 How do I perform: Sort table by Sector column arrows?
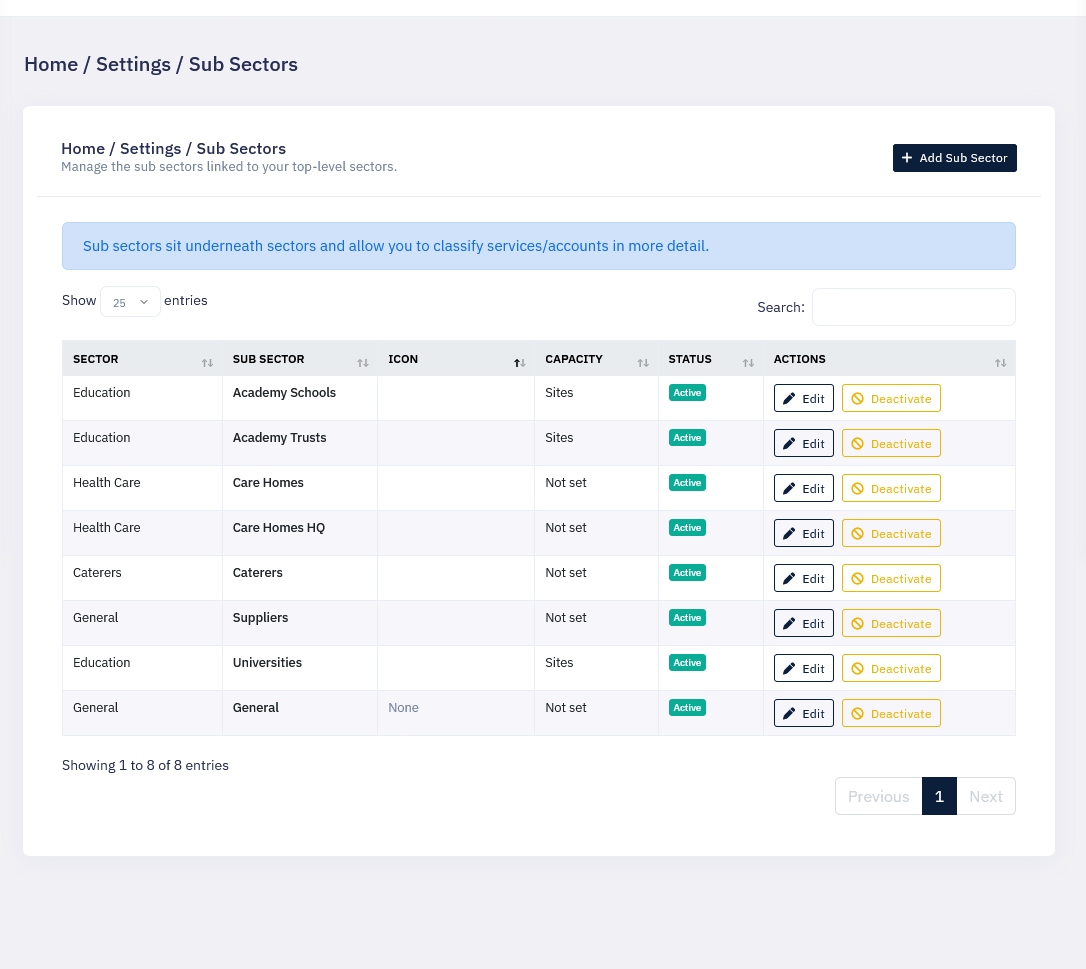pyautogui.click(x=207, y=363)
